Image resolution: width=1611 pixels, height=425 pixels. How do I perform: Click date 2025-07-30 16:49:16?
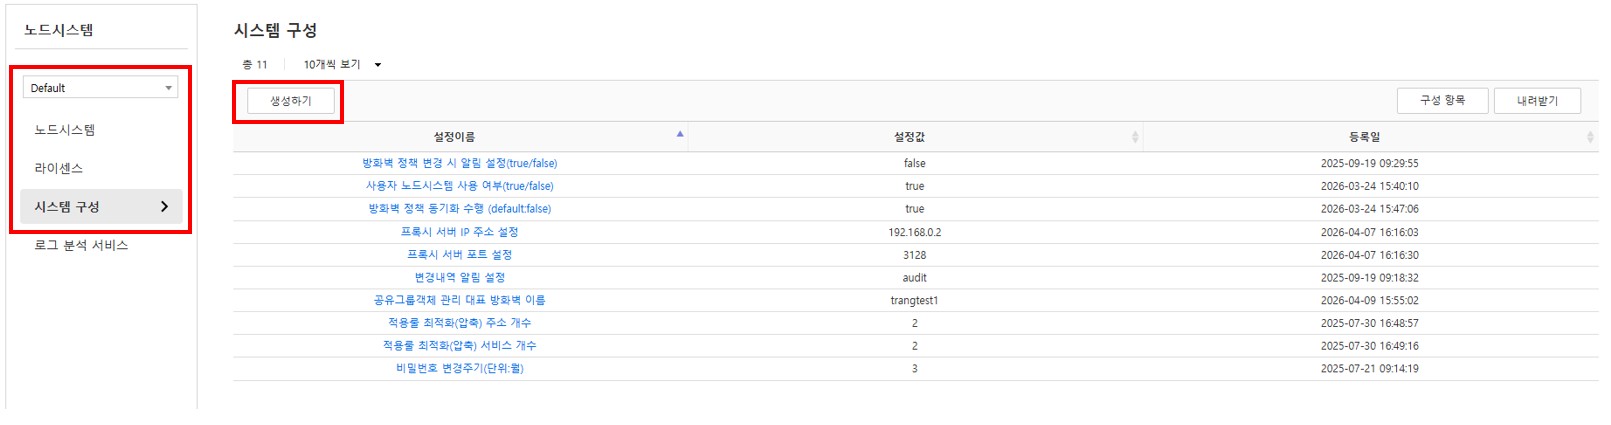pos(1369,346)
